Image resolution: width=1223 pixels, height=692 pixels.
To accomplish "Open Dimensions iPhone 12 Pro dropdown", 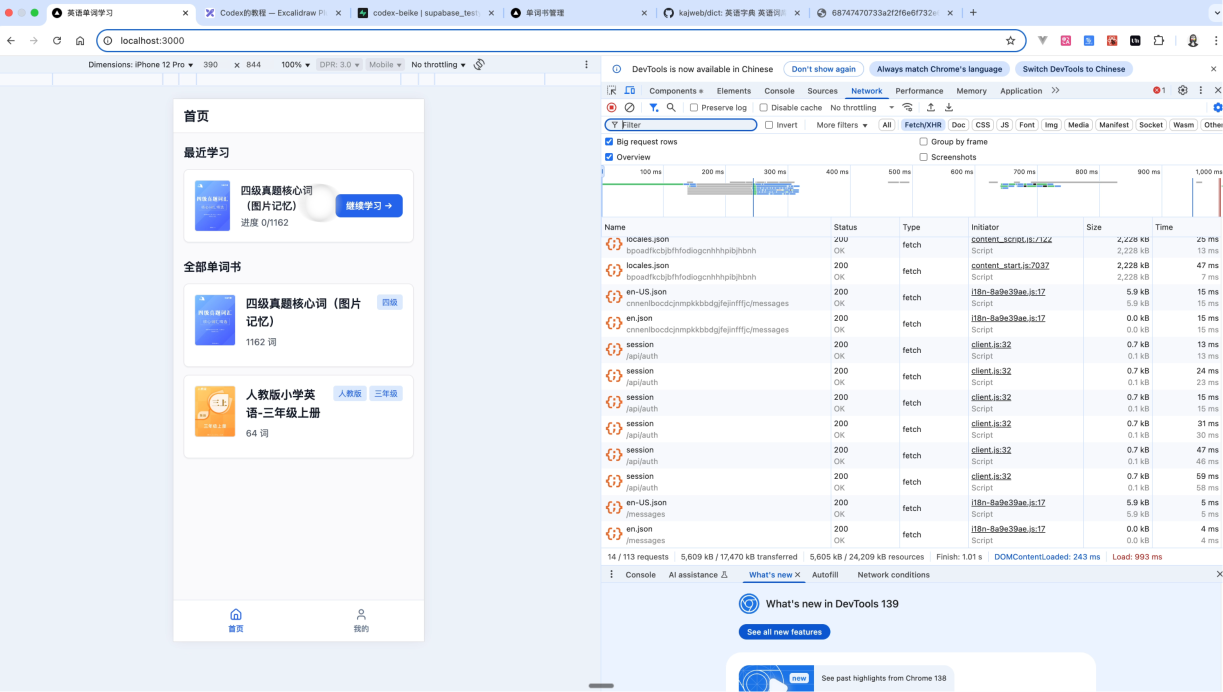I will (140, 65).
